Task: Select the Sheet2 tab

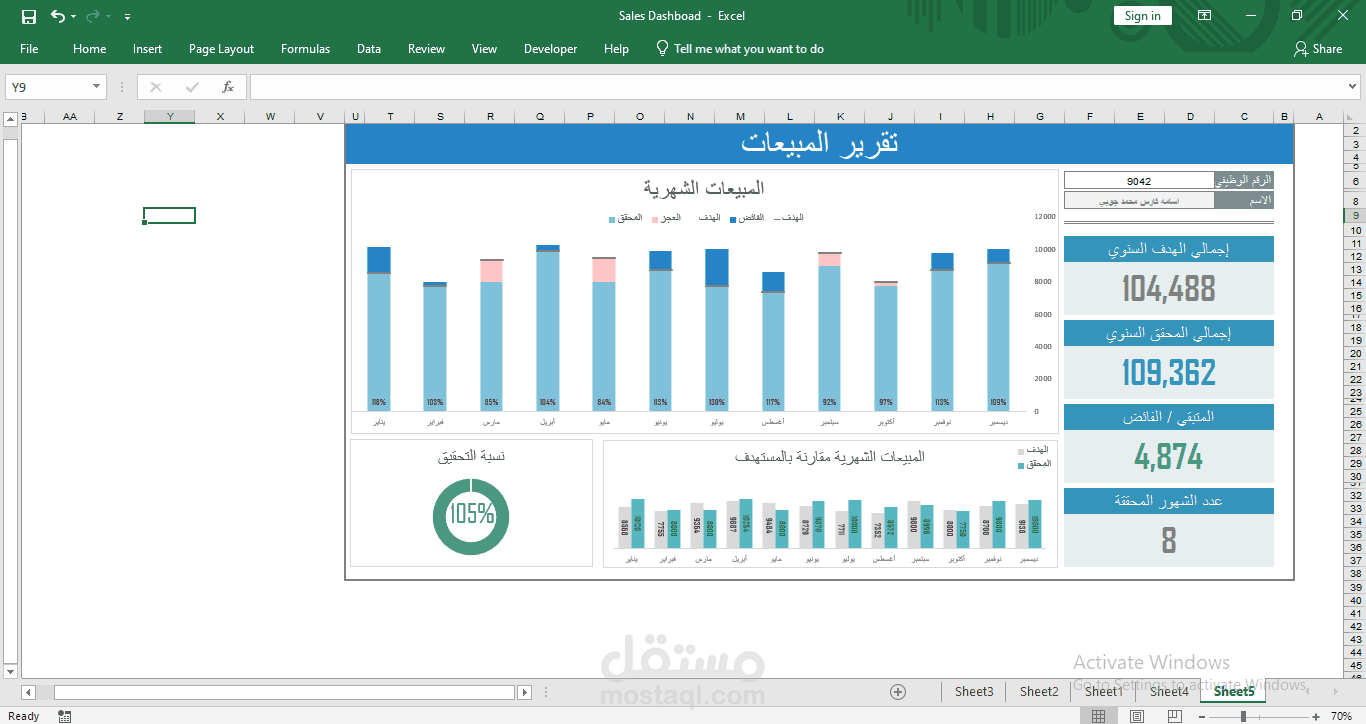Action: 1038,691
